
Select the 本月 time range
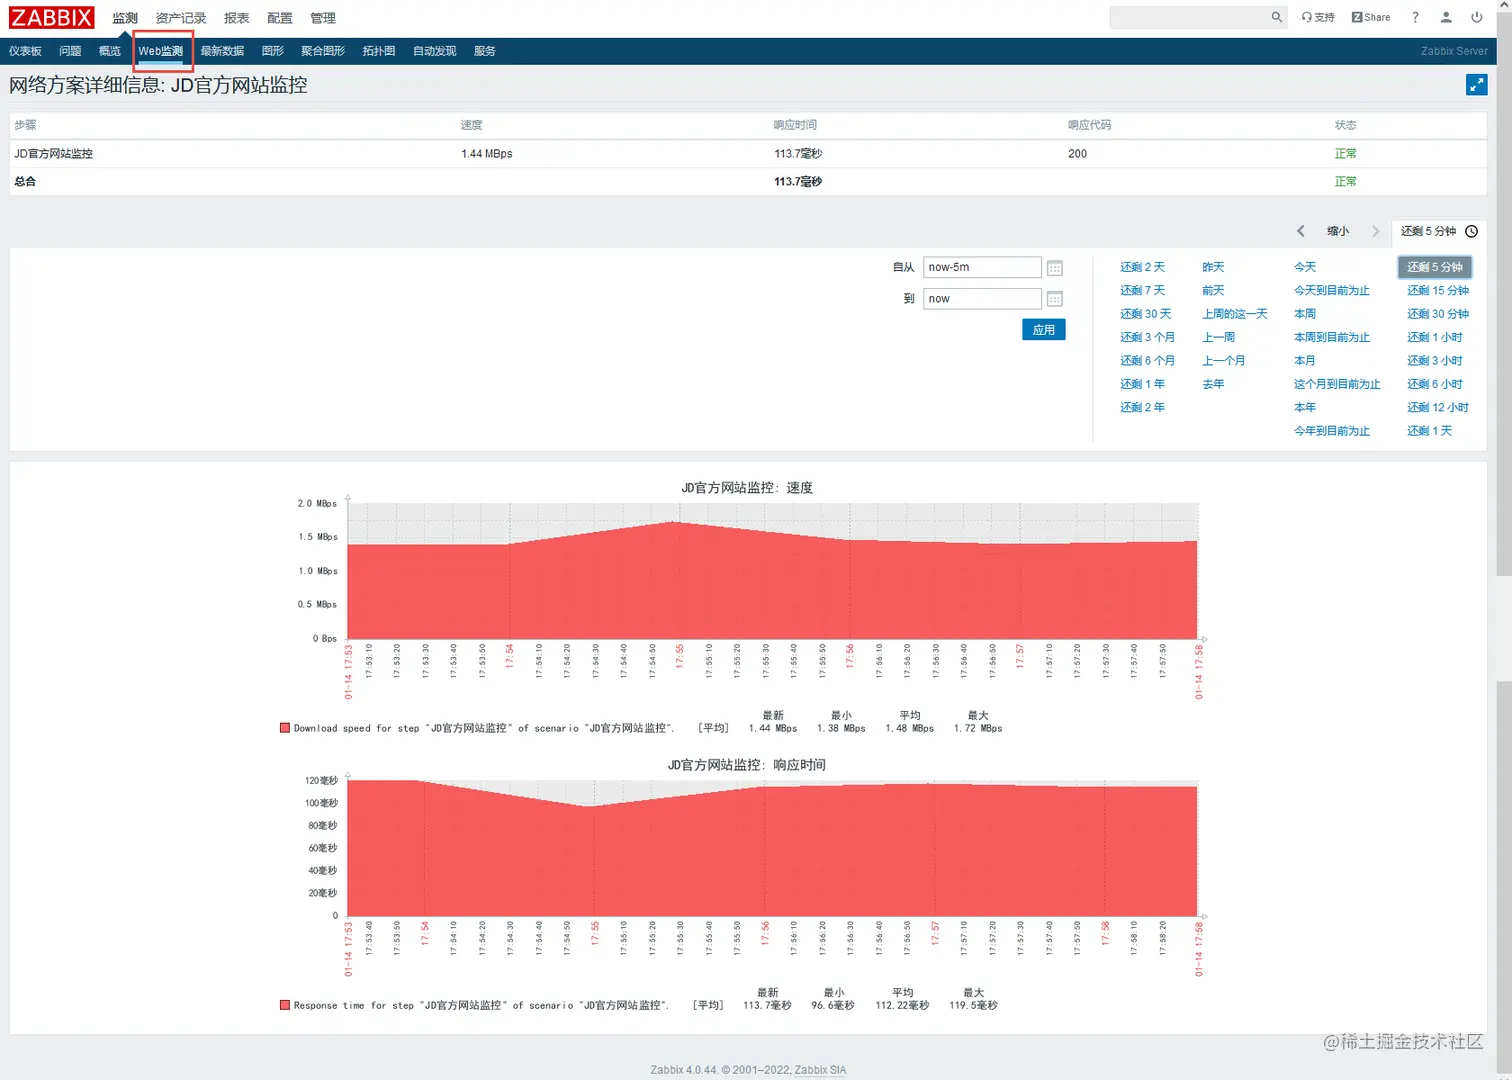1305,360
